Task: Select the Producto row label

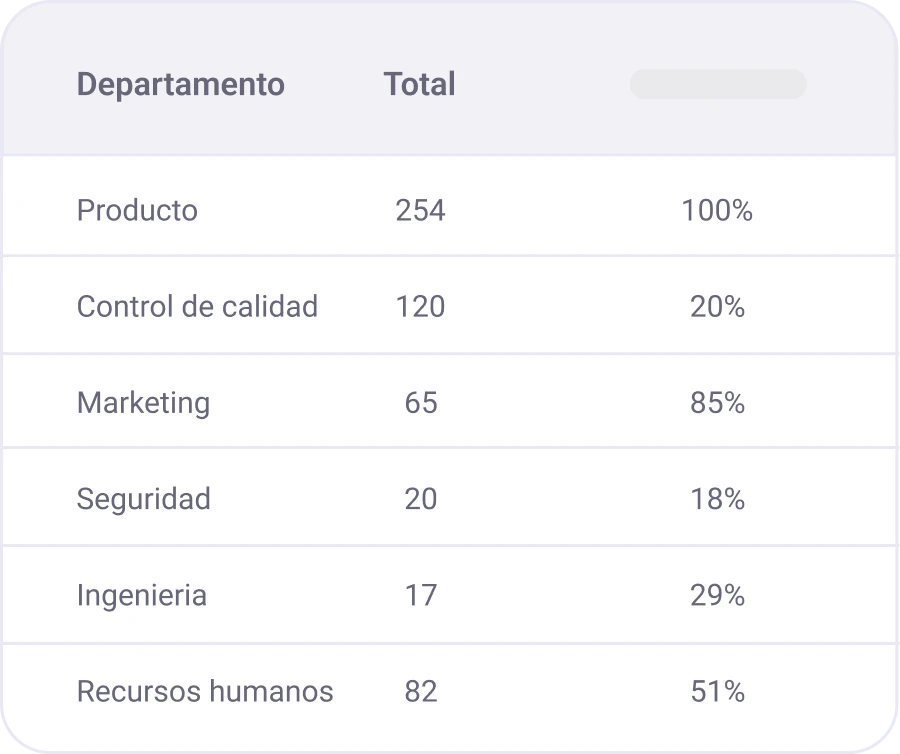Action: point(137,211)
